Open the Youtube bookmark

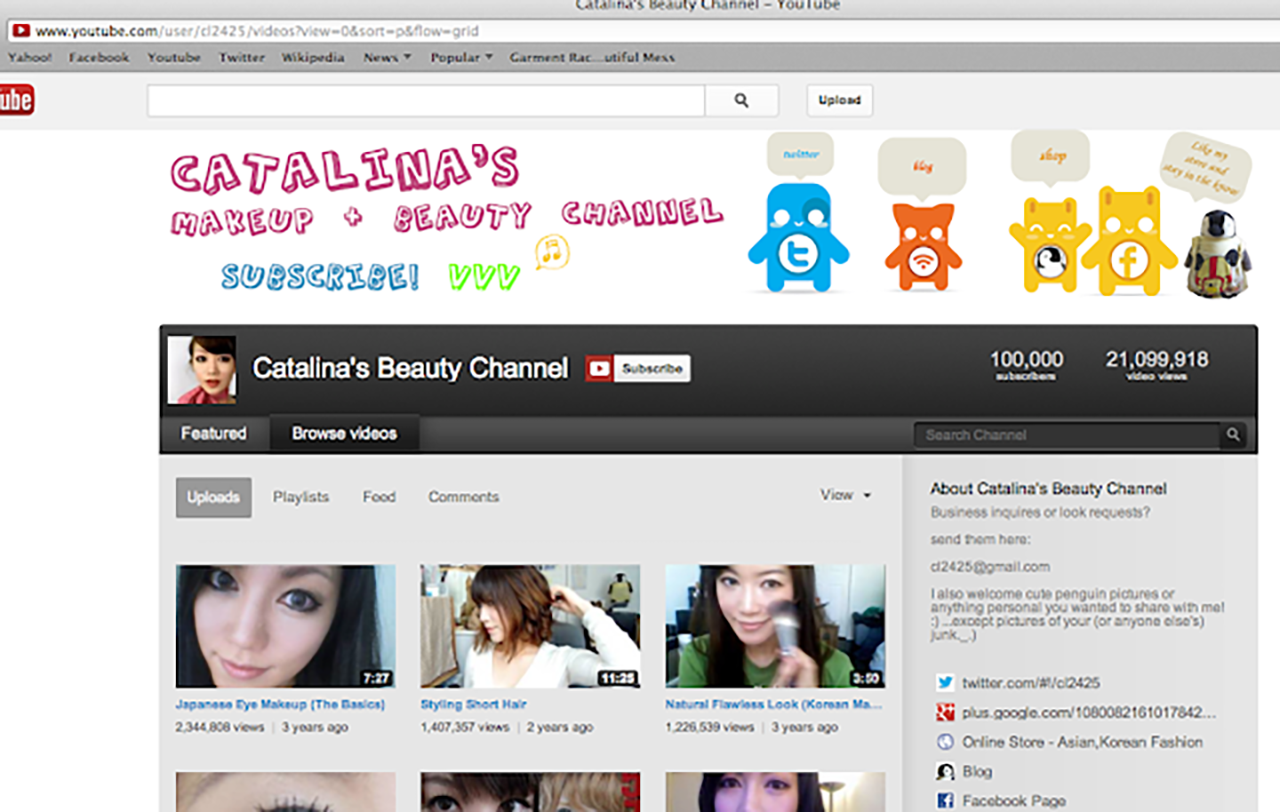174,57
